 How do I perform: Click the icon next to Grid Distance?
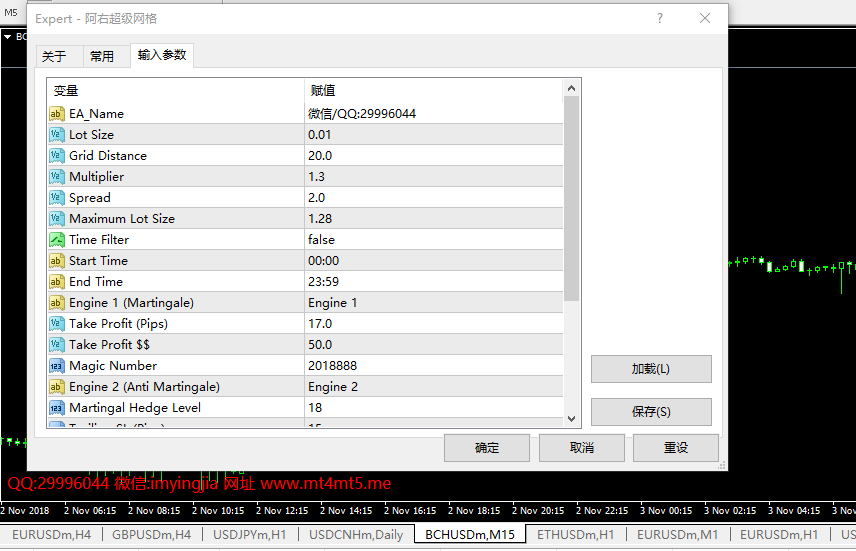tap(57, 156)
